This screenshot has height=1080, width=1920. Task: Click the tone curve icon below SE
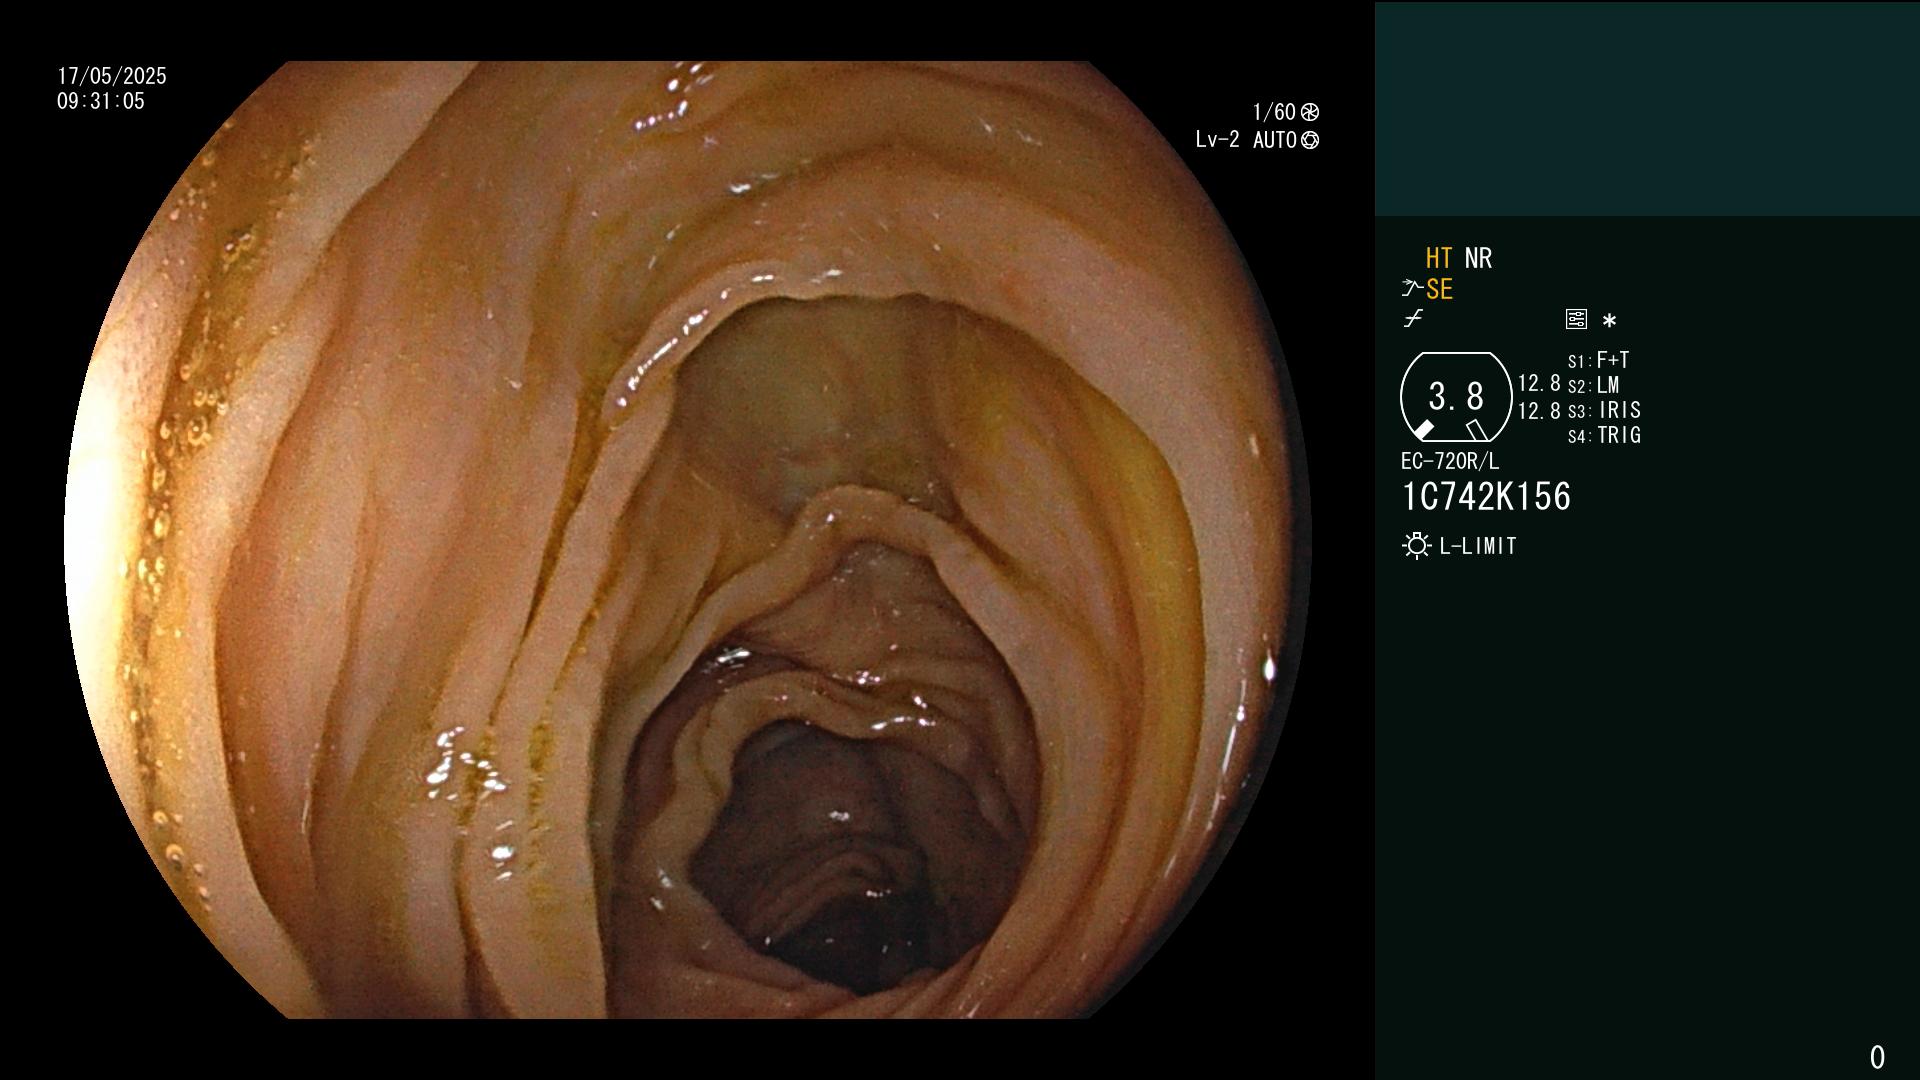pos(1413,319)
